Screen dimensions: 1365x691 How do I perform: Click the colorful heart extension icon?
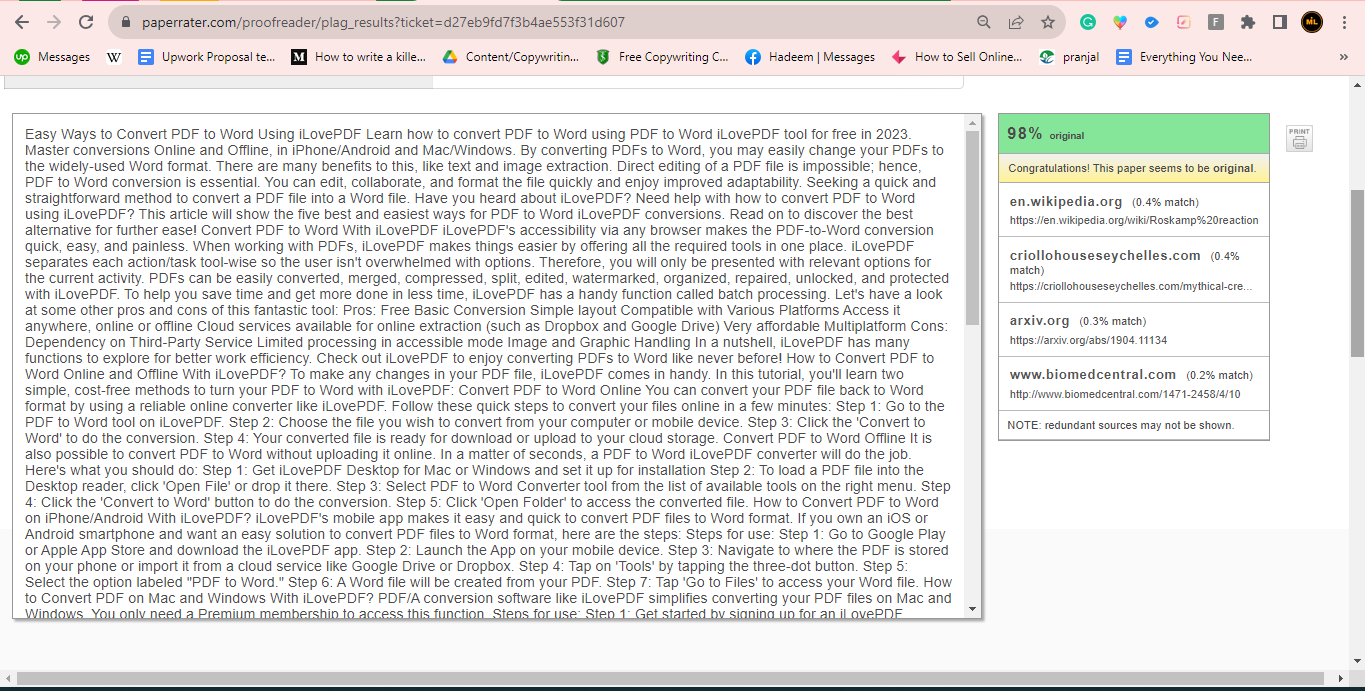pos(1120,22)
